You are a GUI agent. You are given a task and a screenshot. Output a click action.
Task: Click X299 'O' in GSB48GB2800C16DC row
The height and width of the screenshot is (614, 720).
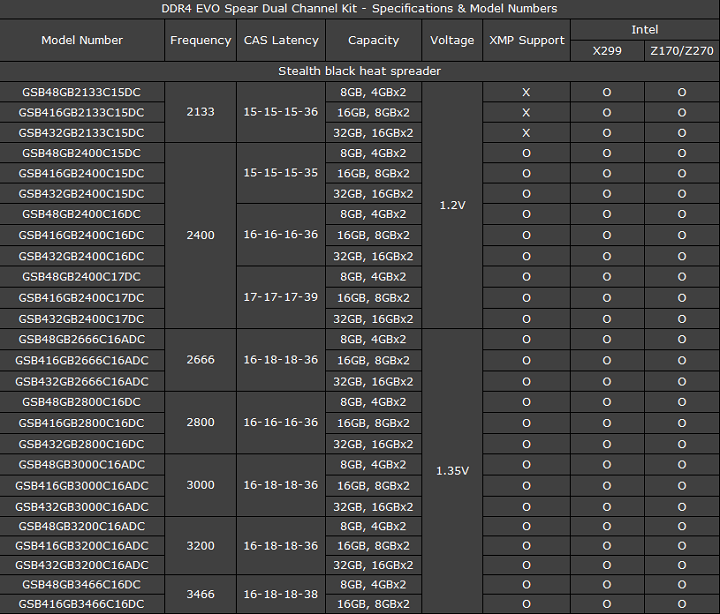pyautogui.click(x=607, y=402)
